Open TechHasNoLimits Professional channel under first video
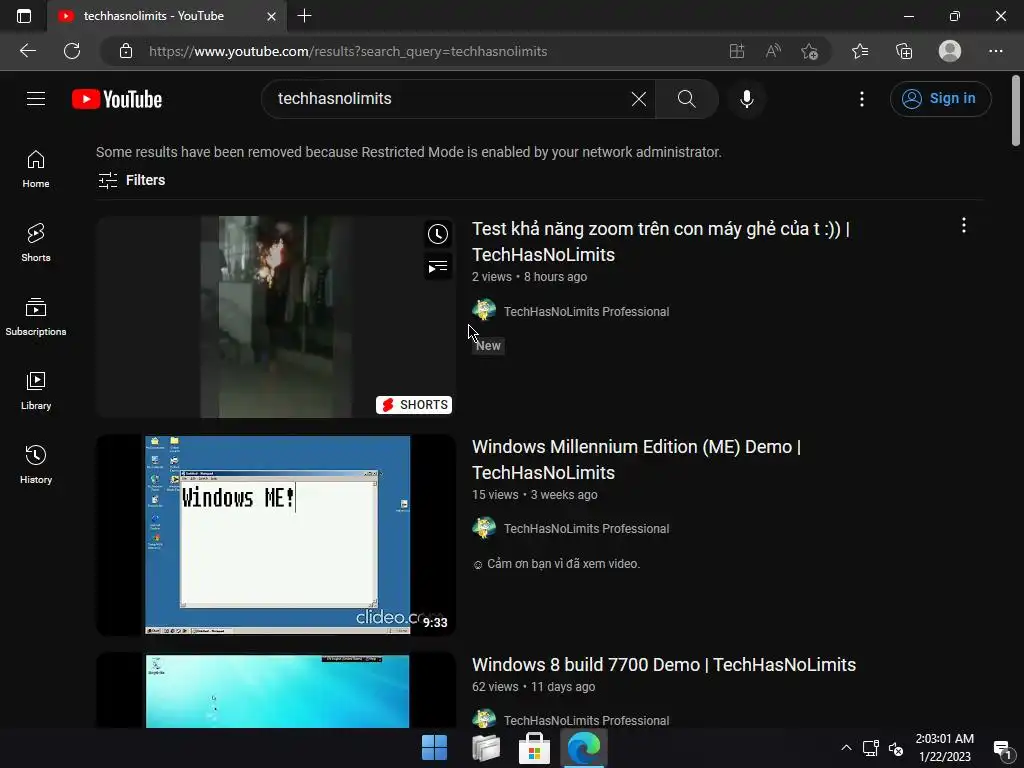 click(x=586, y=312)
